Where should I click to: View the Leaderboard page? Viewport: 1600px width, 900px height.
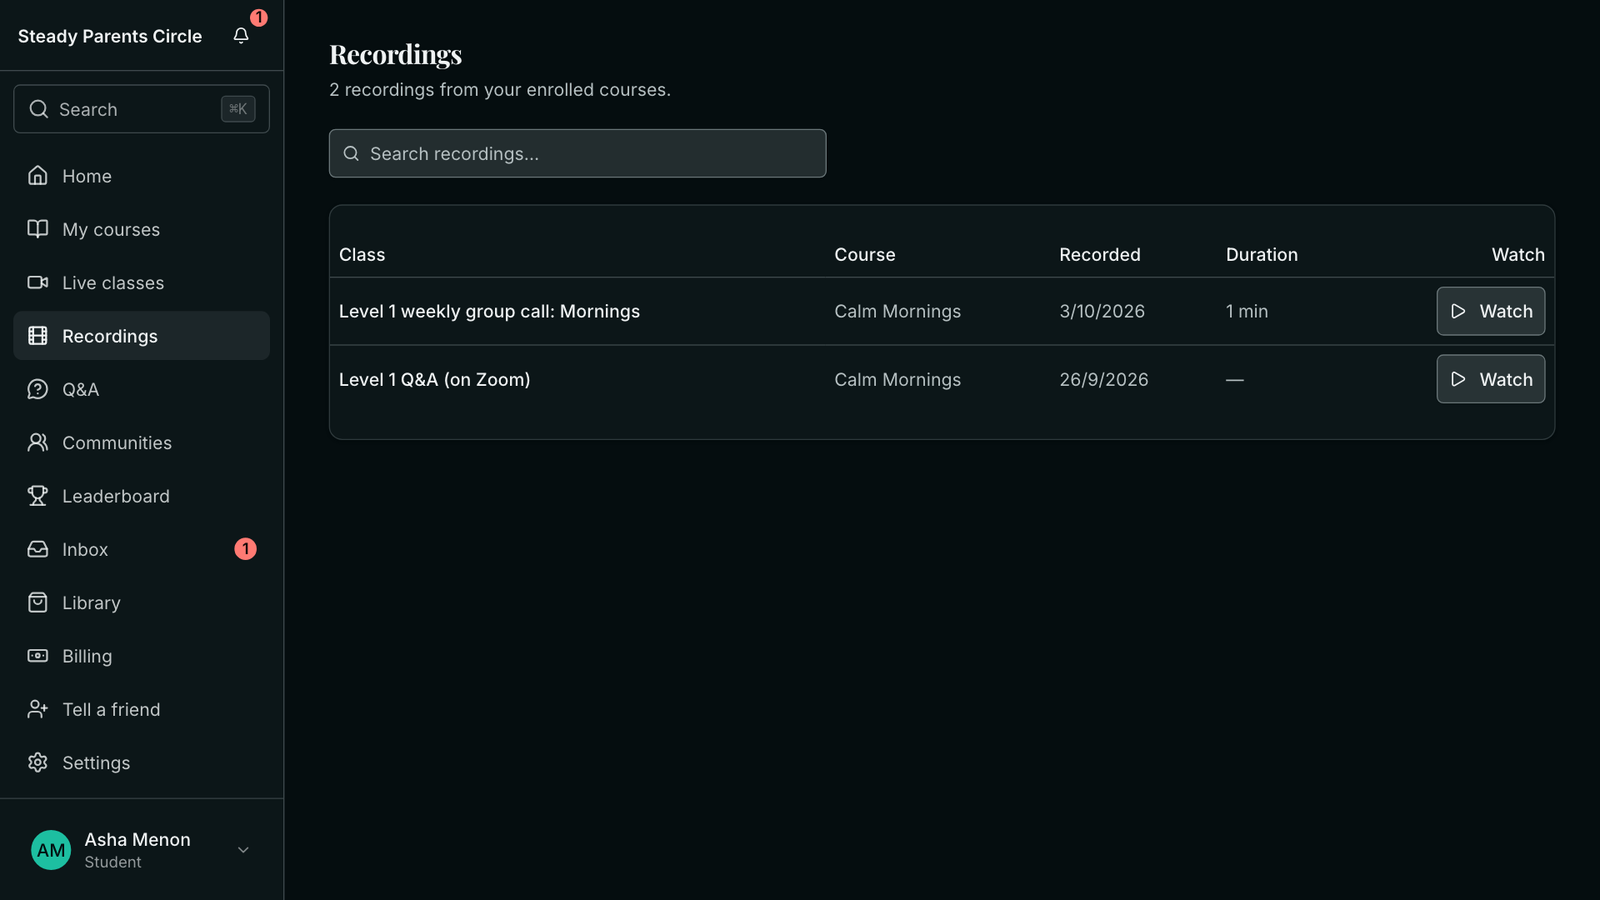click(x=142, y=496)
